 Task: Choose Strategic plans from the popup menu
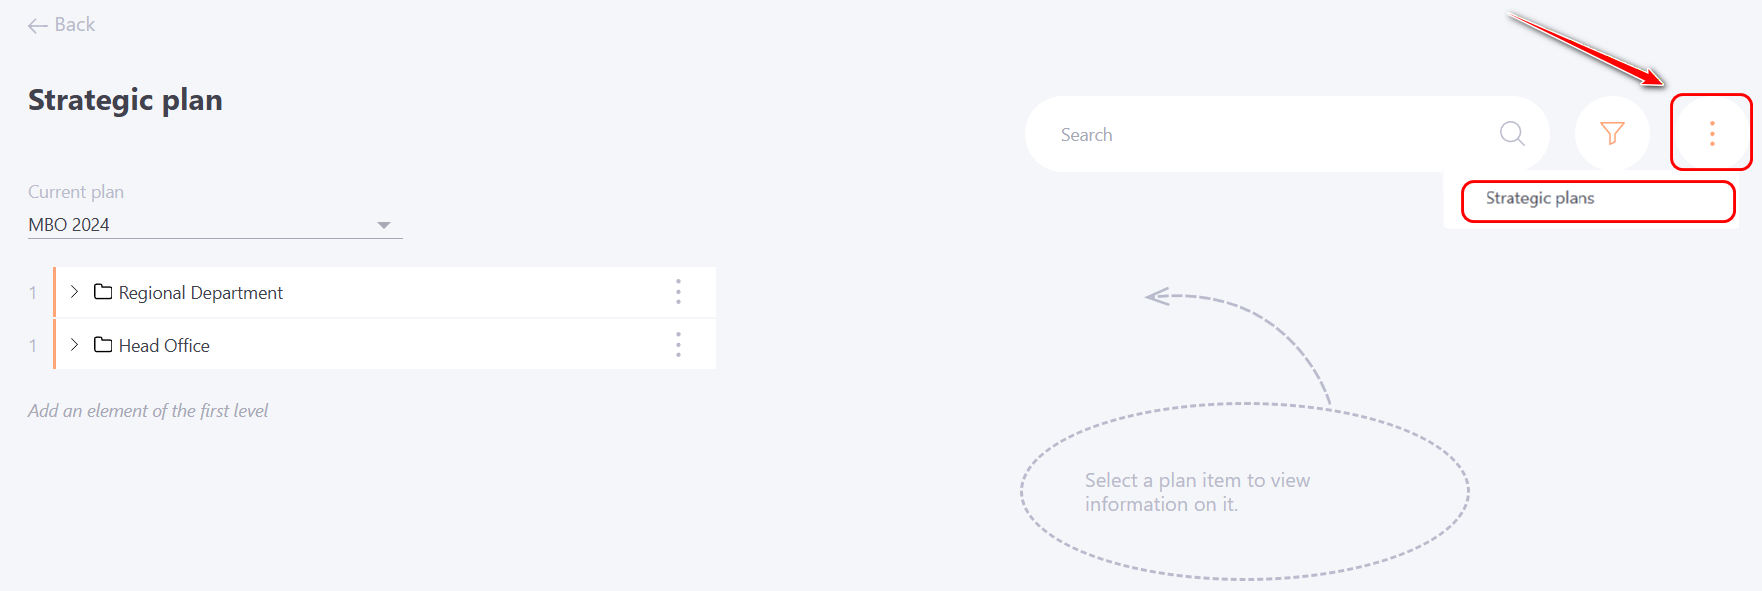[1540, 198]
